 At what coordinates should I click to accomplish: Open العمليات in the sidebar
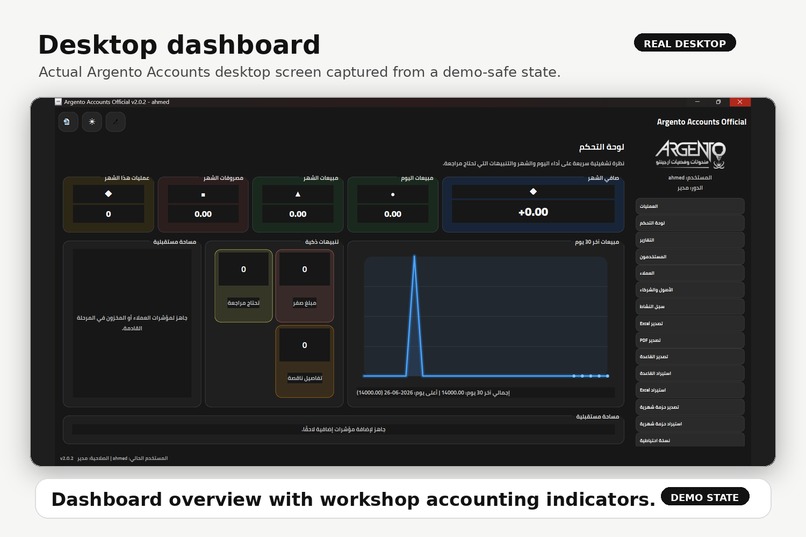(690, 206)
